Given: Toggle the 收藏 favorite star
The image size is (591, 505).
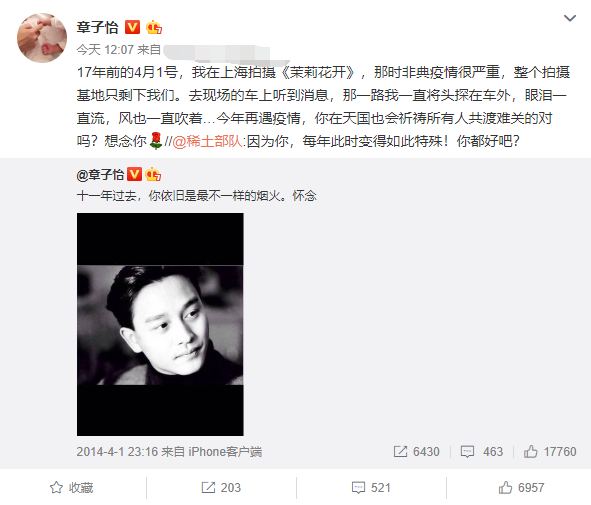Looking at the screenshot, I should pos(72,488).
